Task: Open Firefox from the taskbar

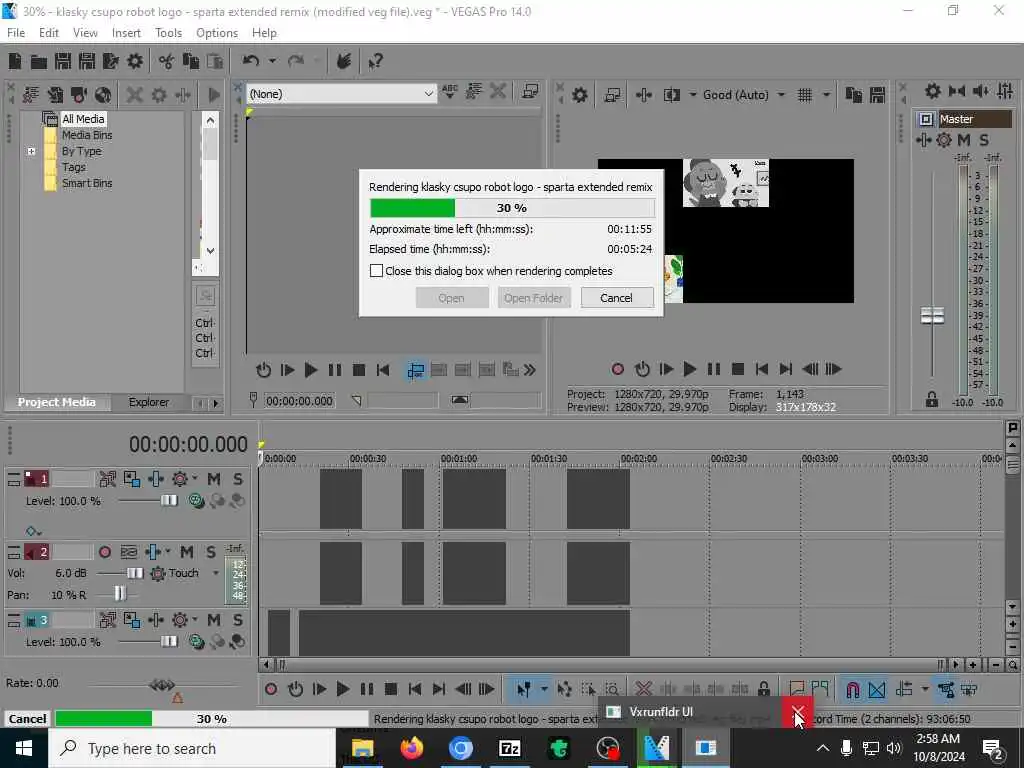Action: [x=411, y=748]
